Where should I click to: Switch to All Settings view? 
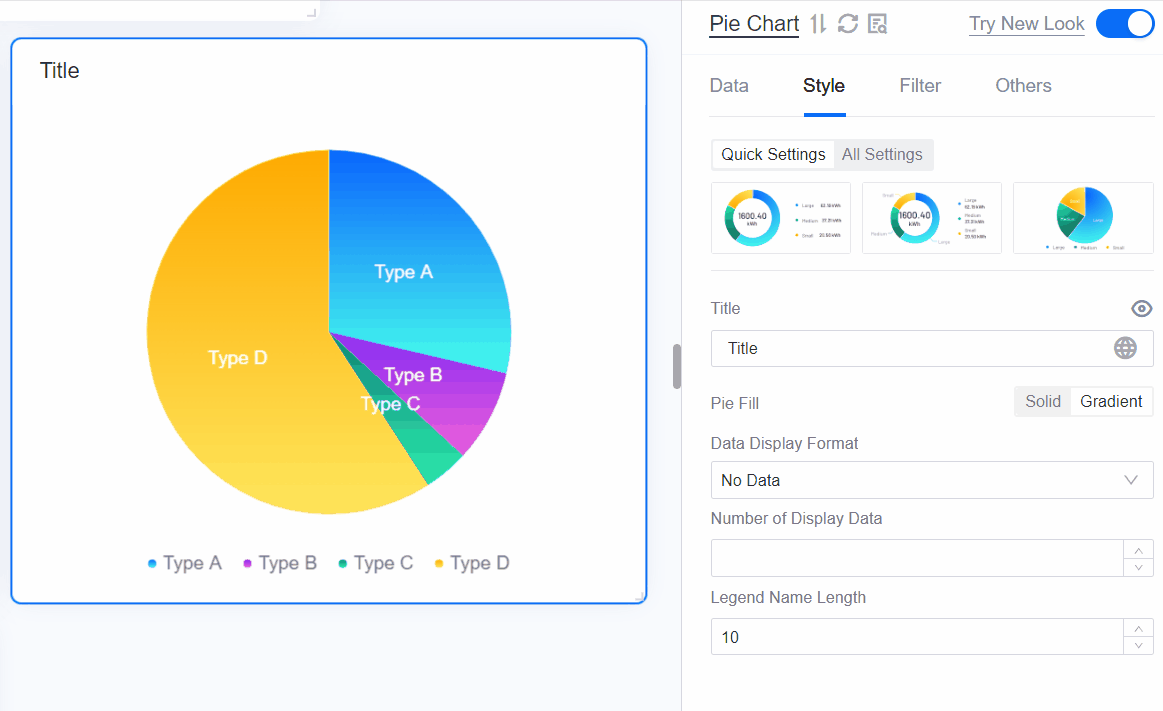(x=882, y=154)
